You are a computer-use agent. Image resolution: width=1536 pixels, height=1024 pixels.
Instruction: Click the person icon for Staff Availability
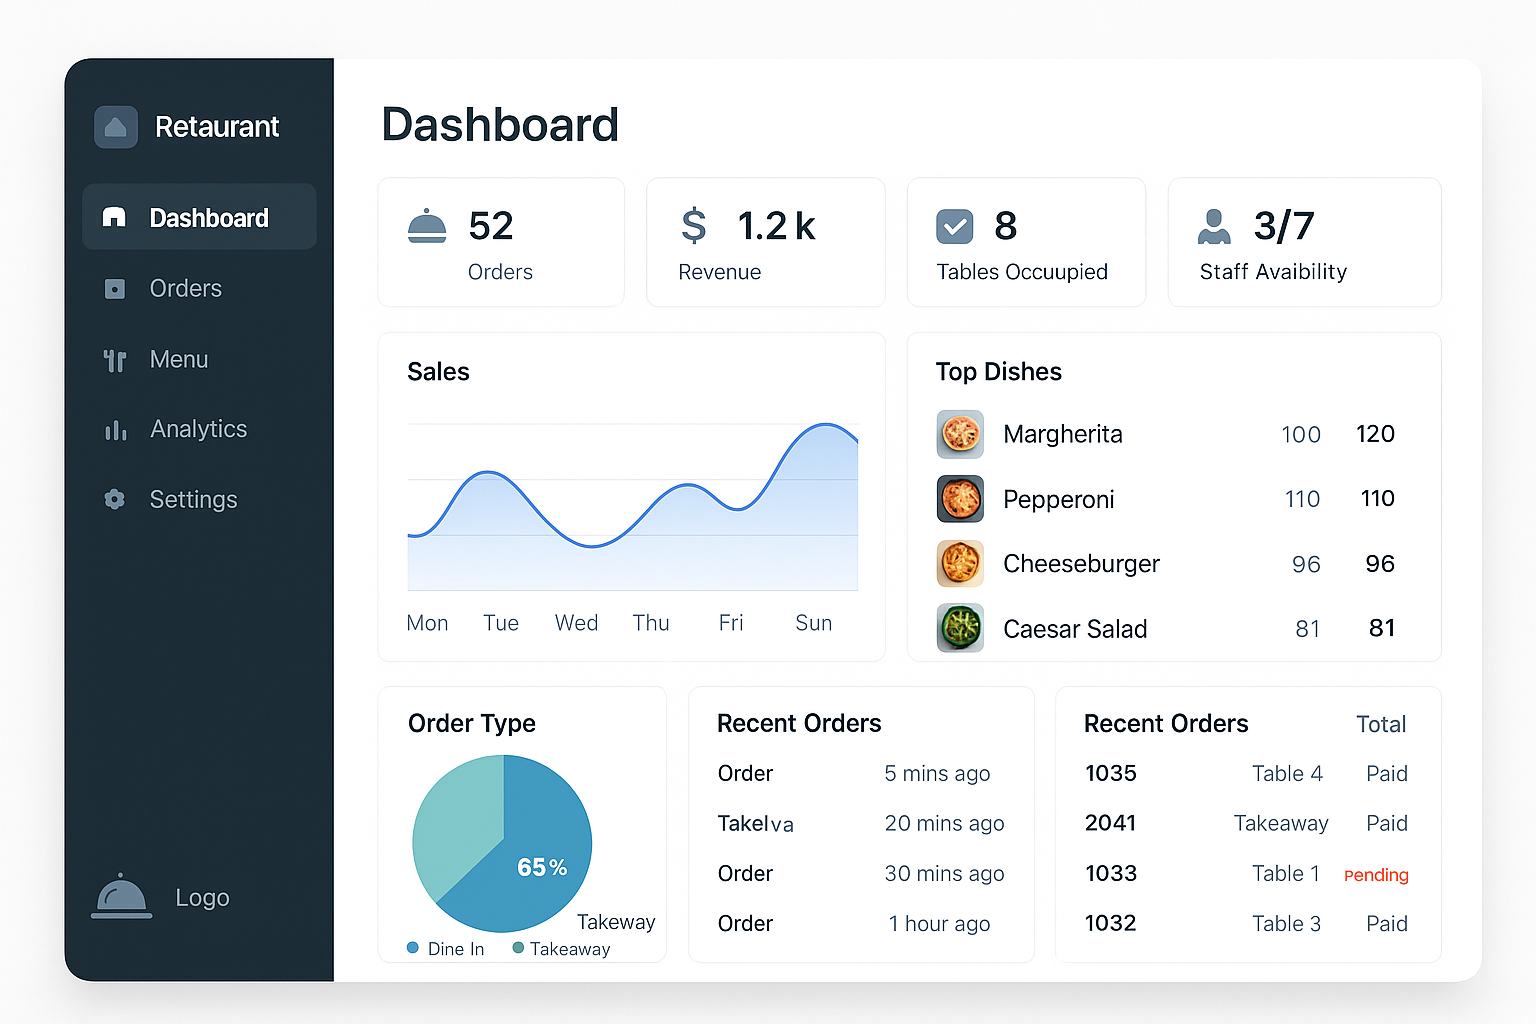point(1214,227)
